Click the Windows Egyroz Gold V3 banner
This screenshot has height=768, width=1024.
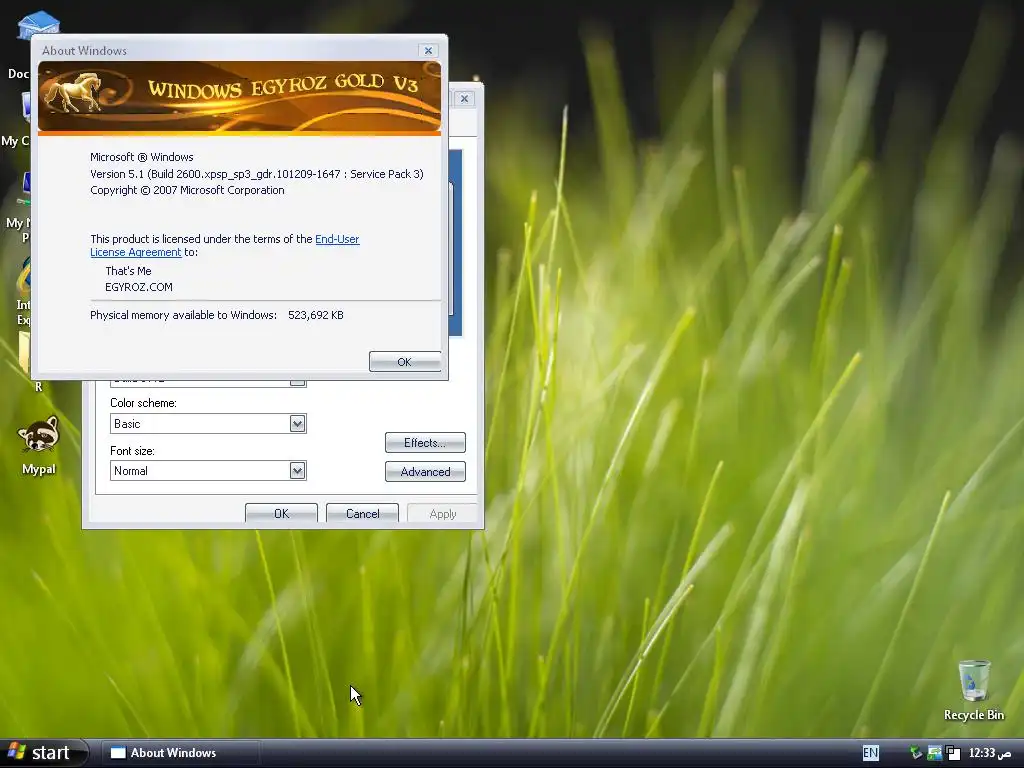[x=239, y=97]
